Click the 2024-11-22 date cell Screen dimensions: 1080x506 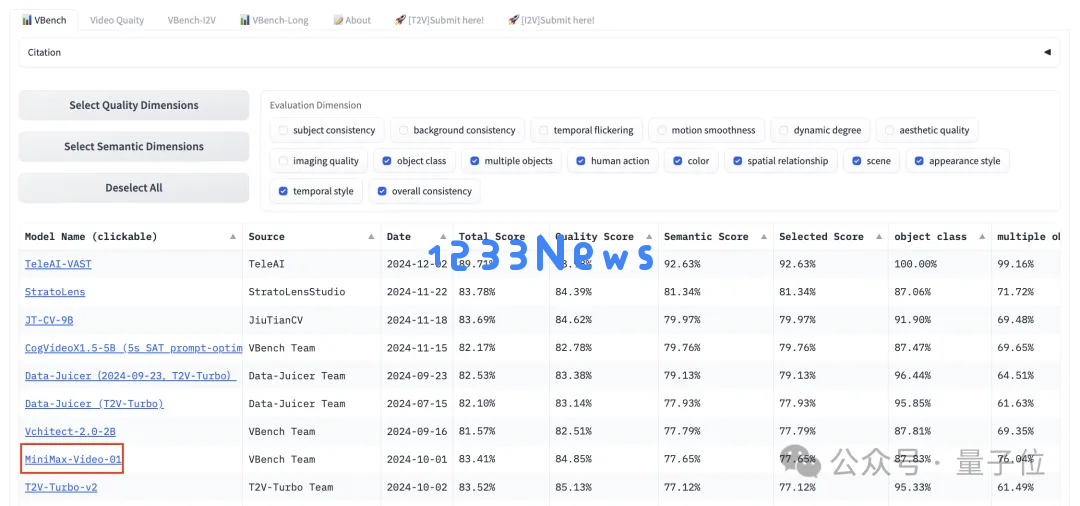[417, 292]
